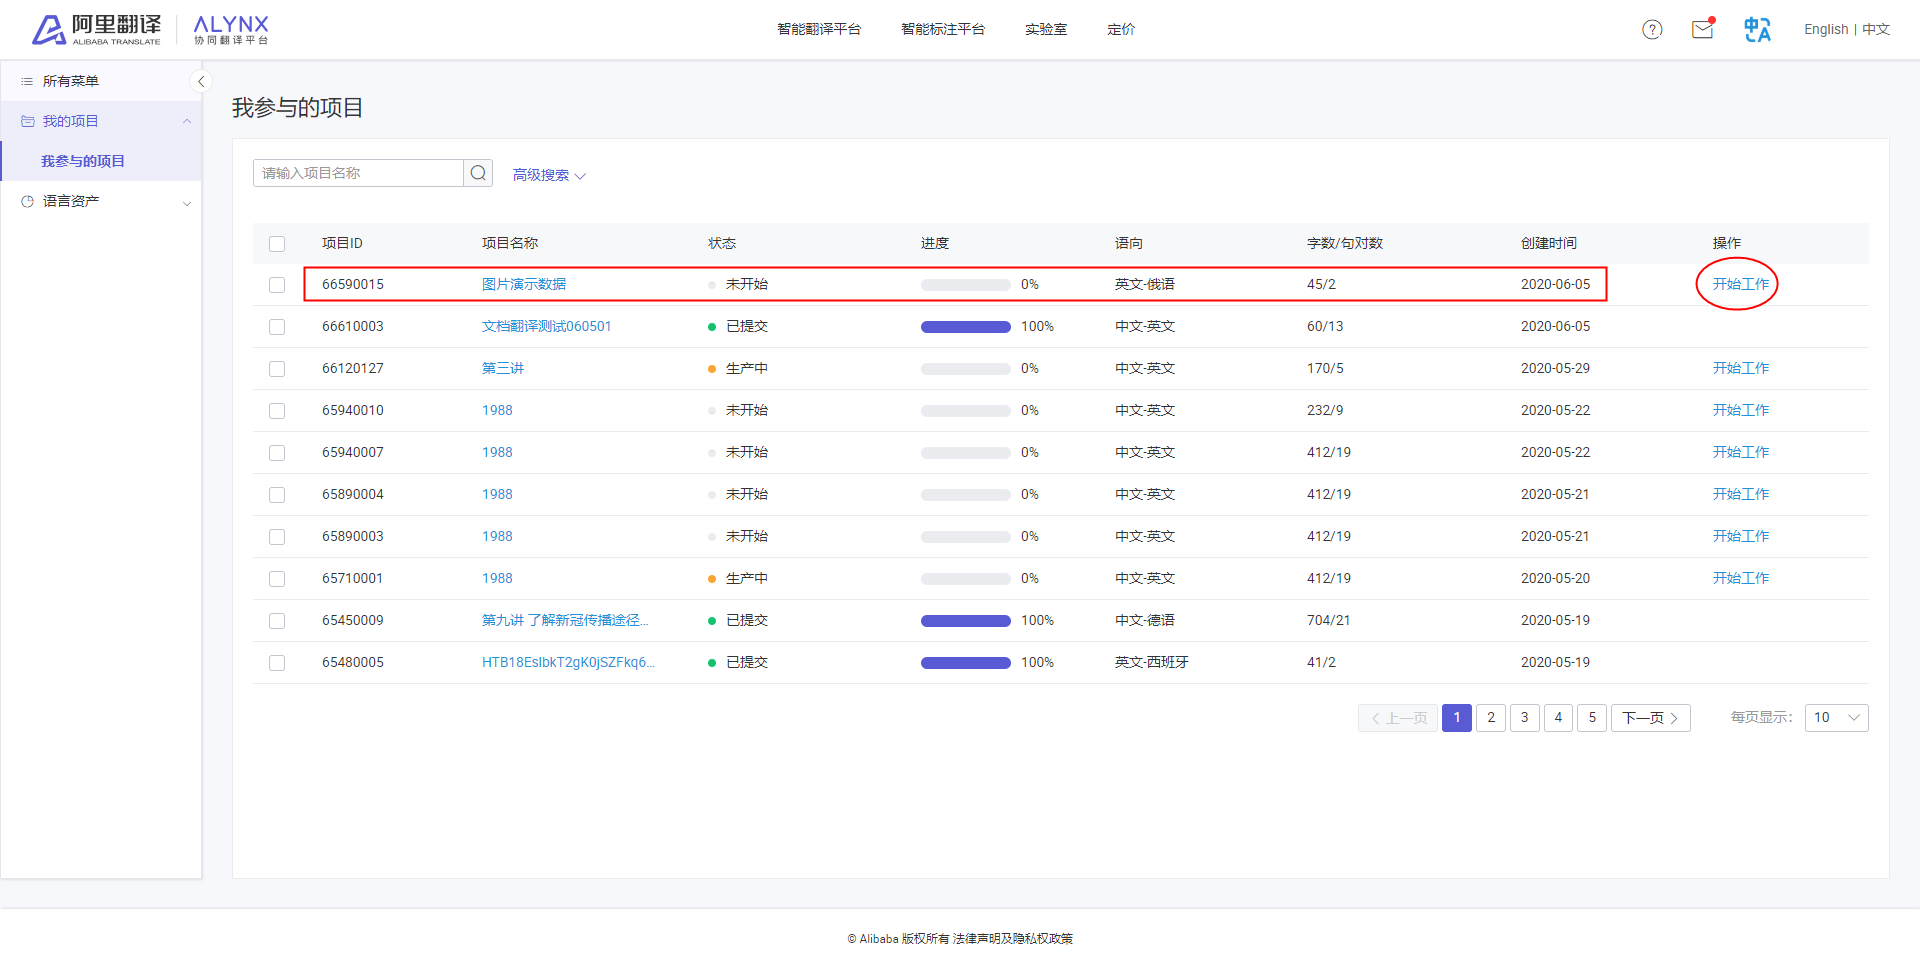Image resolution: width=1920 pixels, height=969 pixels.
Task: Go to page 4 of results
Action: (x=1558, y=718)
